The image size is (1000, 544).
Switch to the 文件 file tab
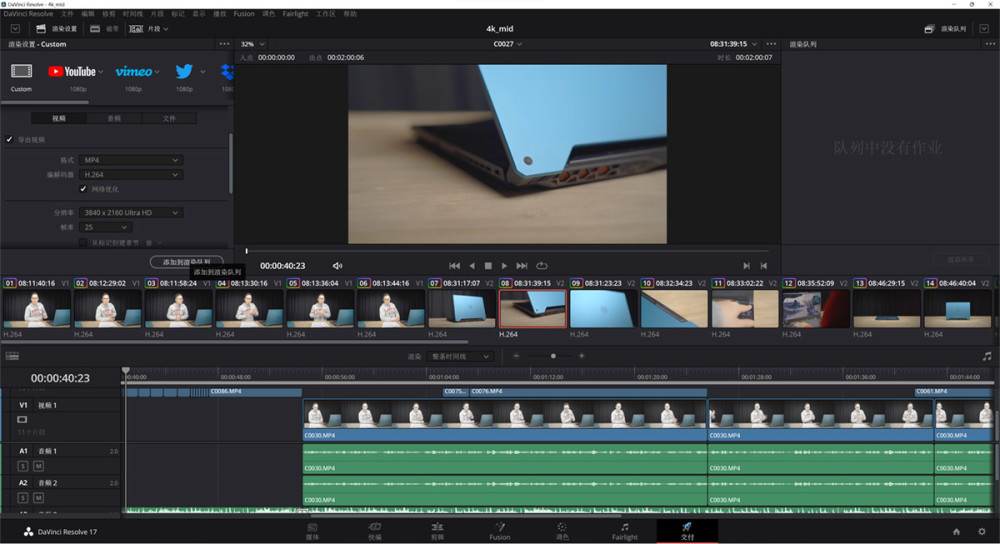pos(169,118)
